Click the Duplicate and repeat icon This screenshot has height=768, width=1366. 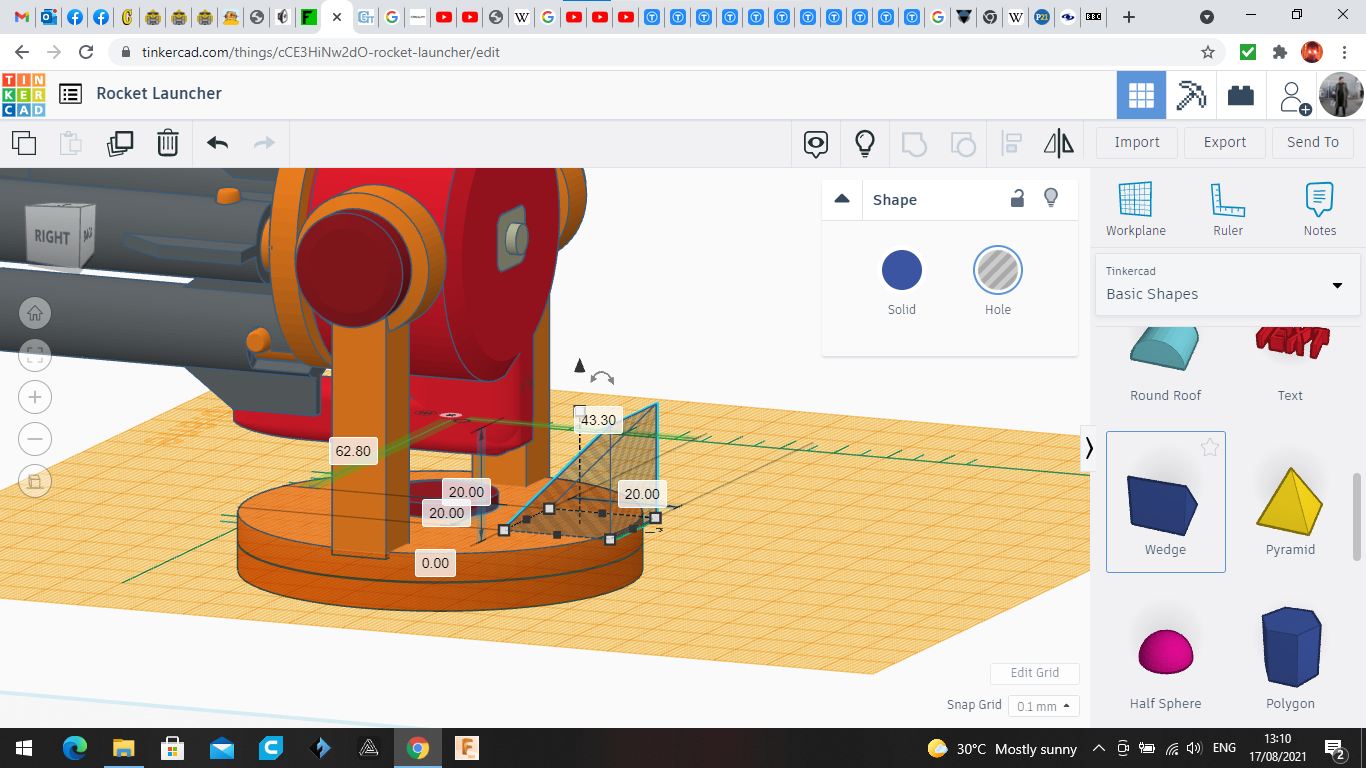pos(120,143)
